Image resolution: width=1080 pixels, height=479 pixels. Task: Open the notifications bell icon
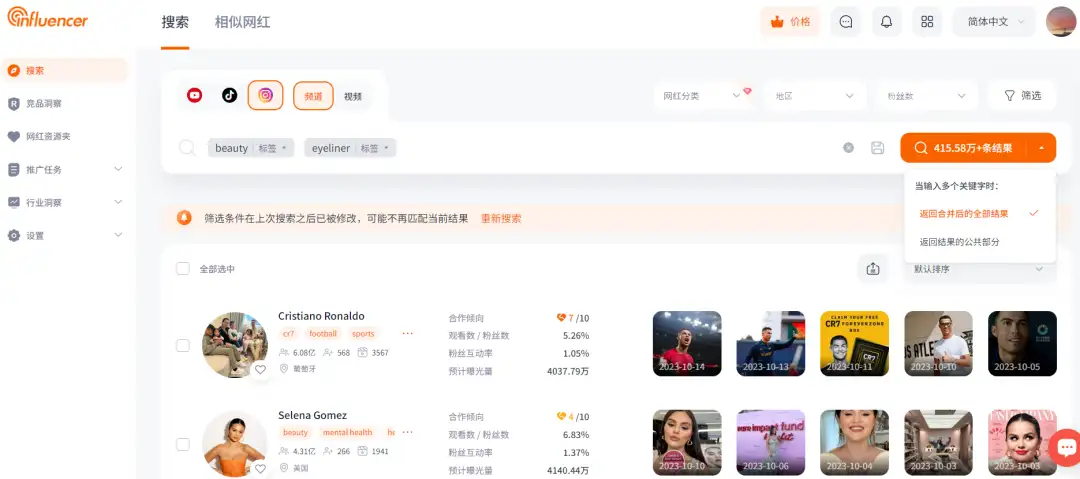point(886,22)
